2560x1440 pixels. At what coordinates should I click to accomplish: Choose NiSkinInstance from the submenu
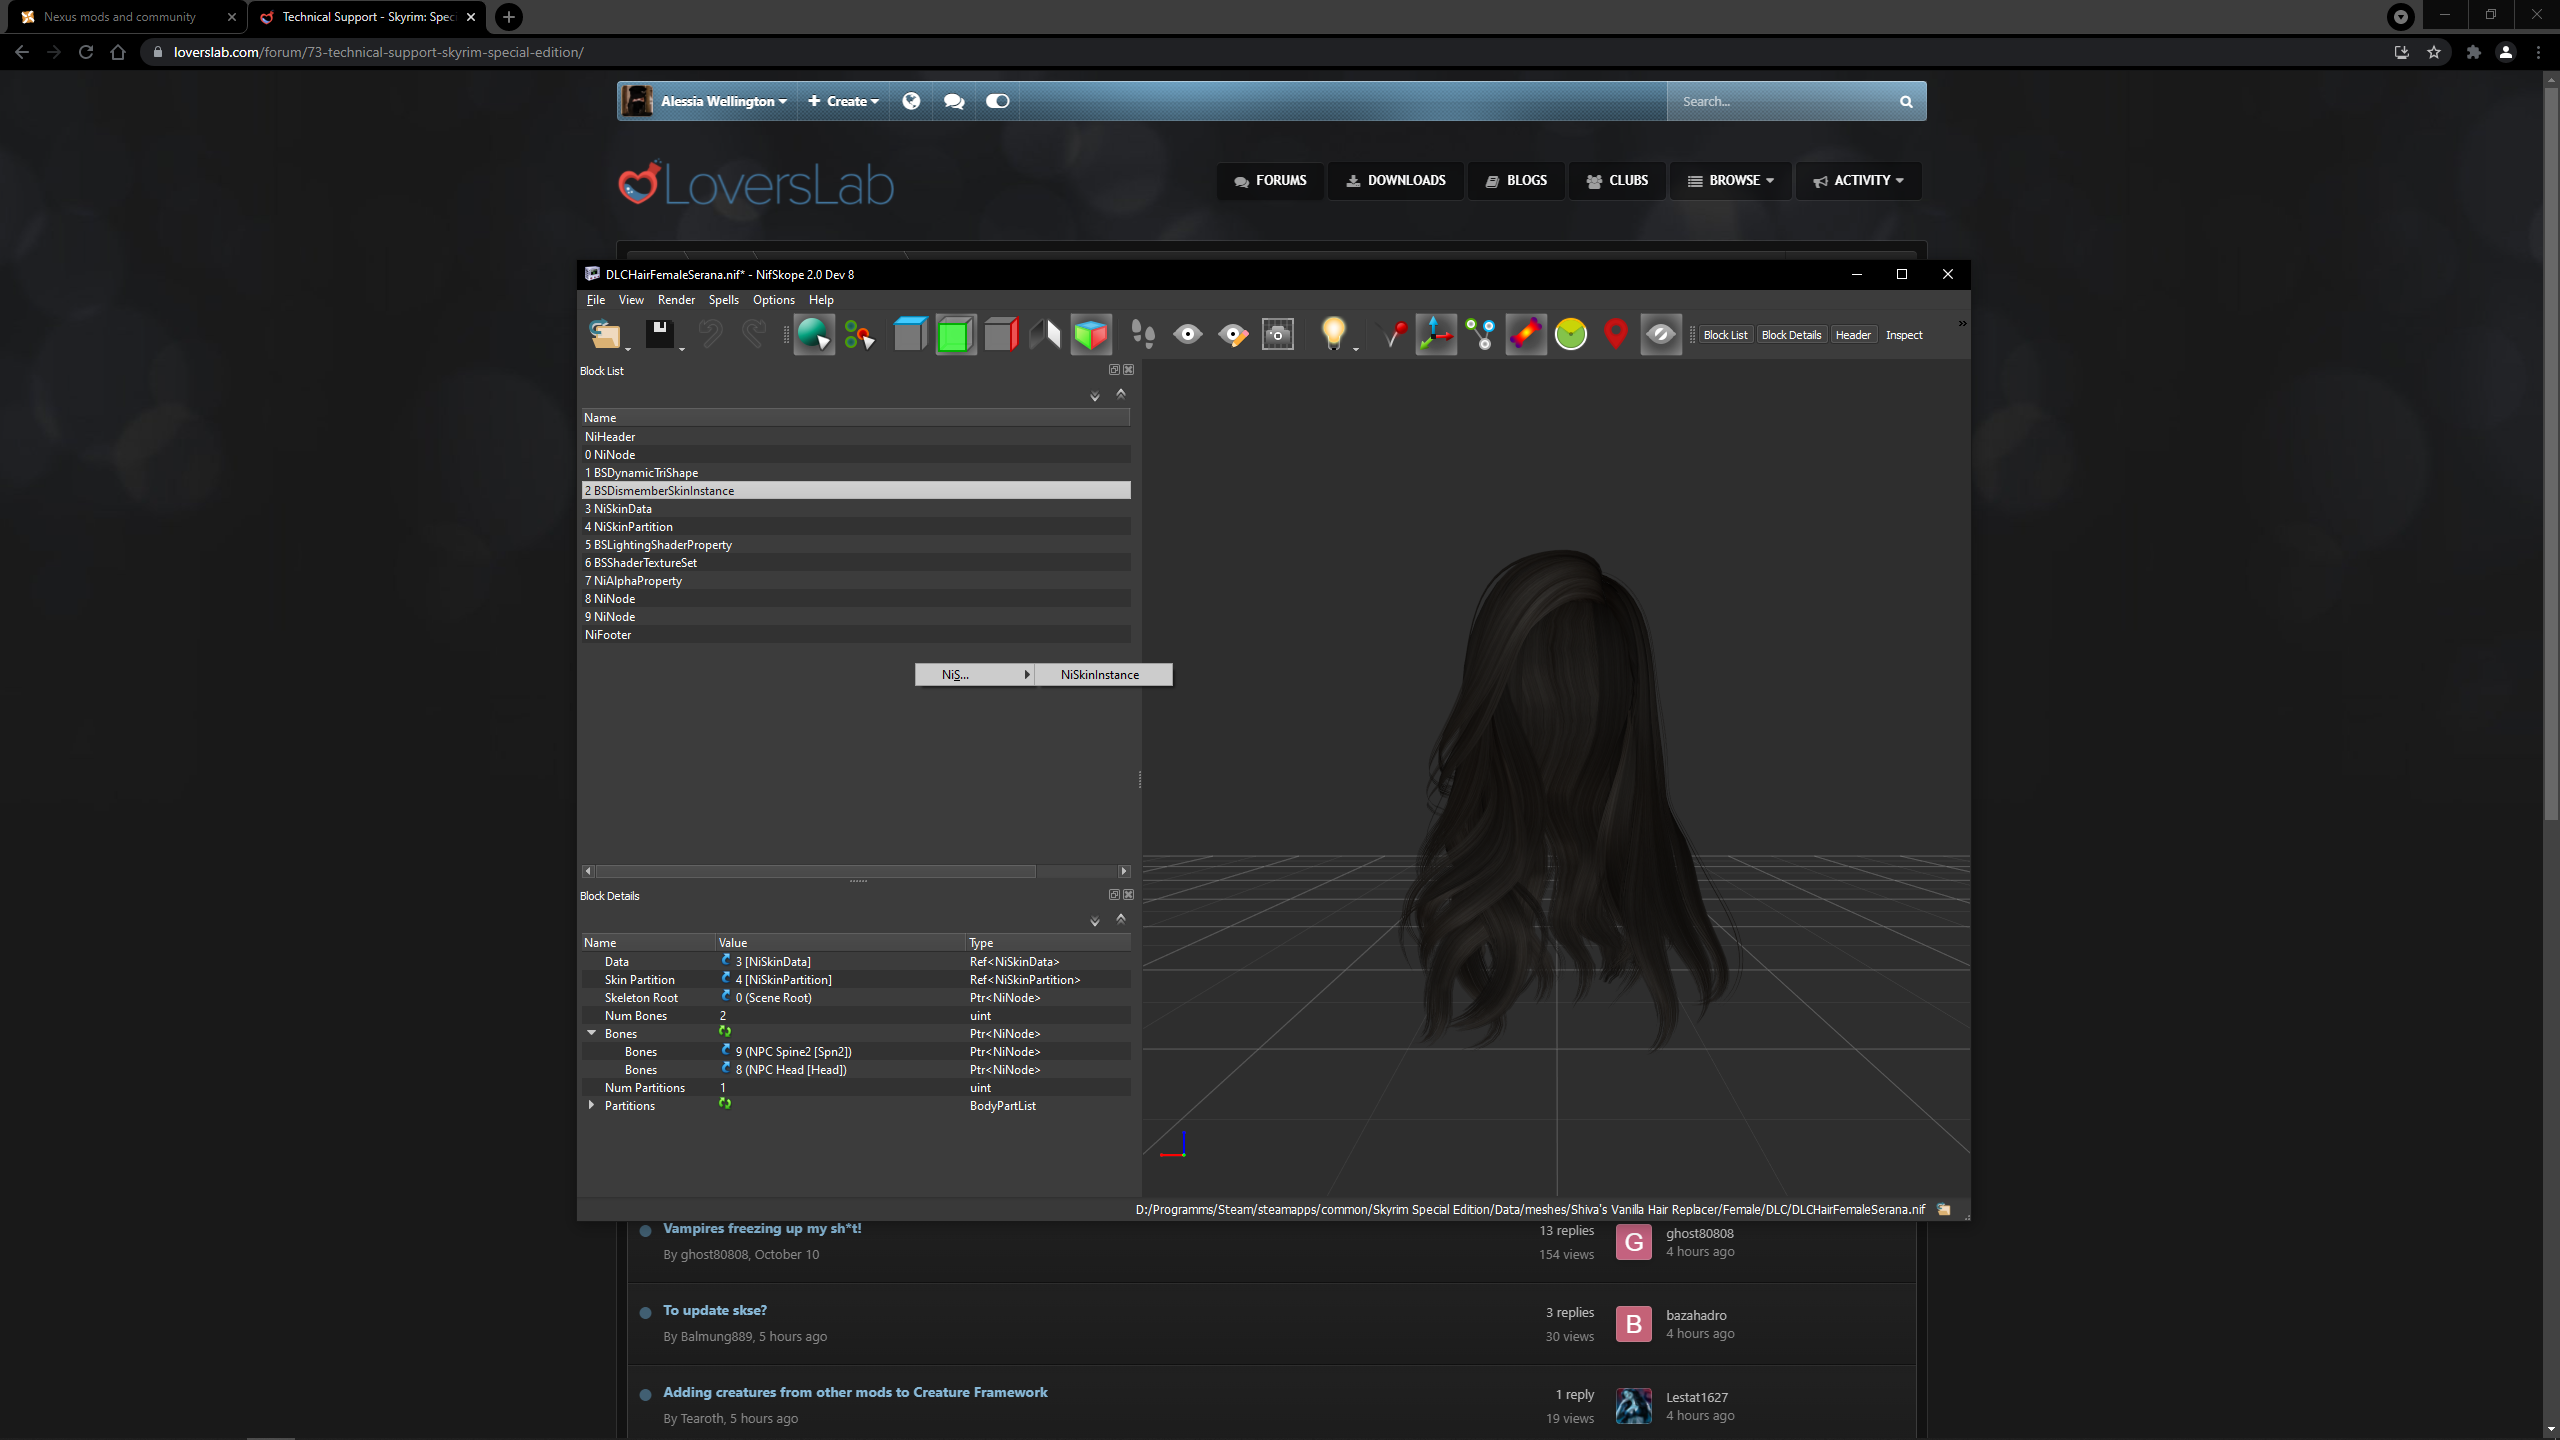pos(1100,675)
